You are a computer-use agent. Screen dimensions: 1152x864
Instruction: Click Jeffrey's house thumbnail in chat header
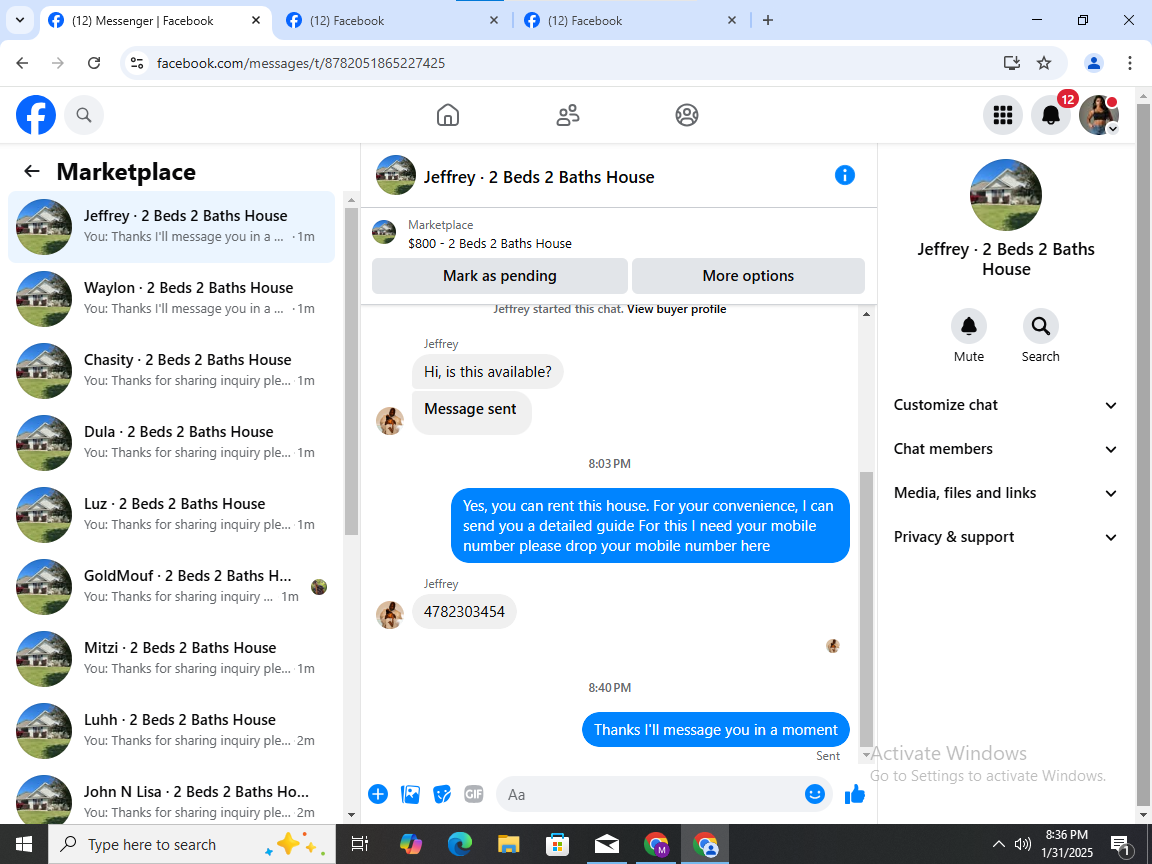395,176
